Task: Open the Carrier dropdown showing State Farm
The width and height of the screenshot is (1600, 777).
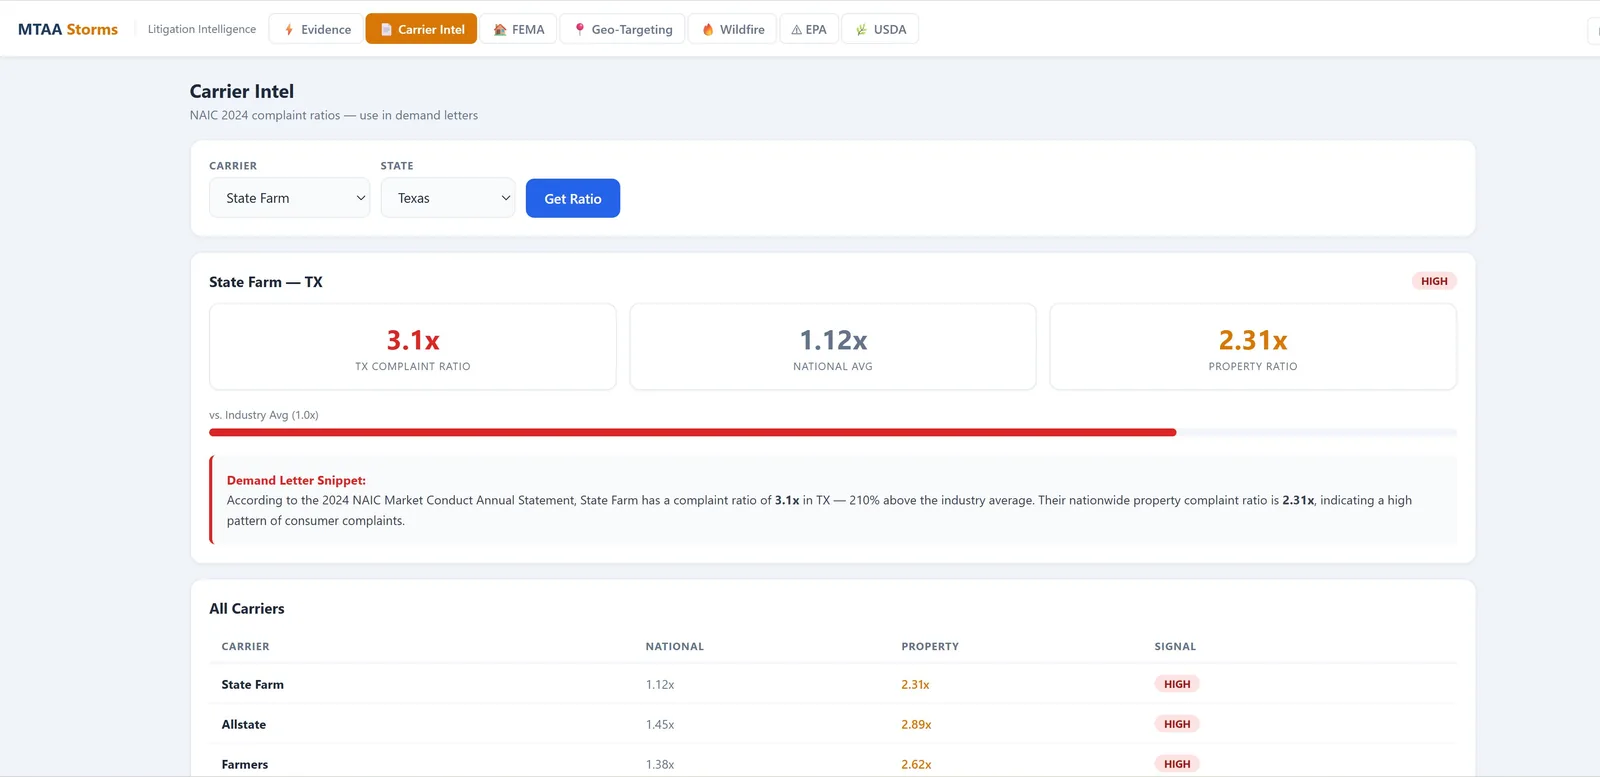Action: [289, 198]
